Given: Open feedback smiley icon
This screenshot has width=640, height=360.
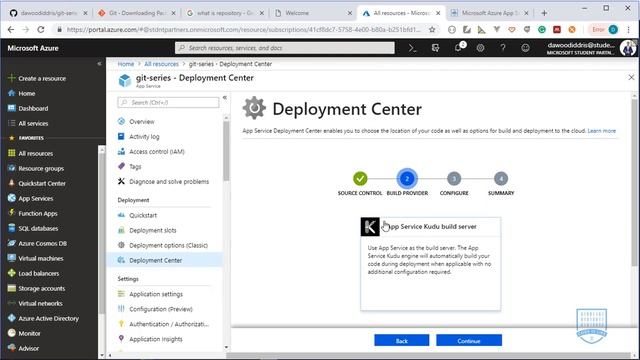Looking at the screenshot, I should pyautogui.click(x=525, y=48).
